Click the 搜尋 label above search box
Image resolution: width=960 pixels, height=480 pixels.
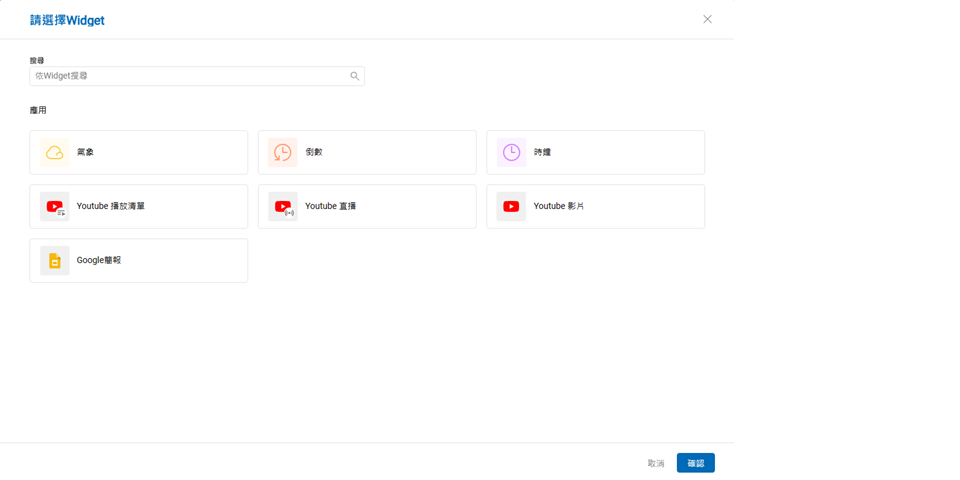pos(37,61)
